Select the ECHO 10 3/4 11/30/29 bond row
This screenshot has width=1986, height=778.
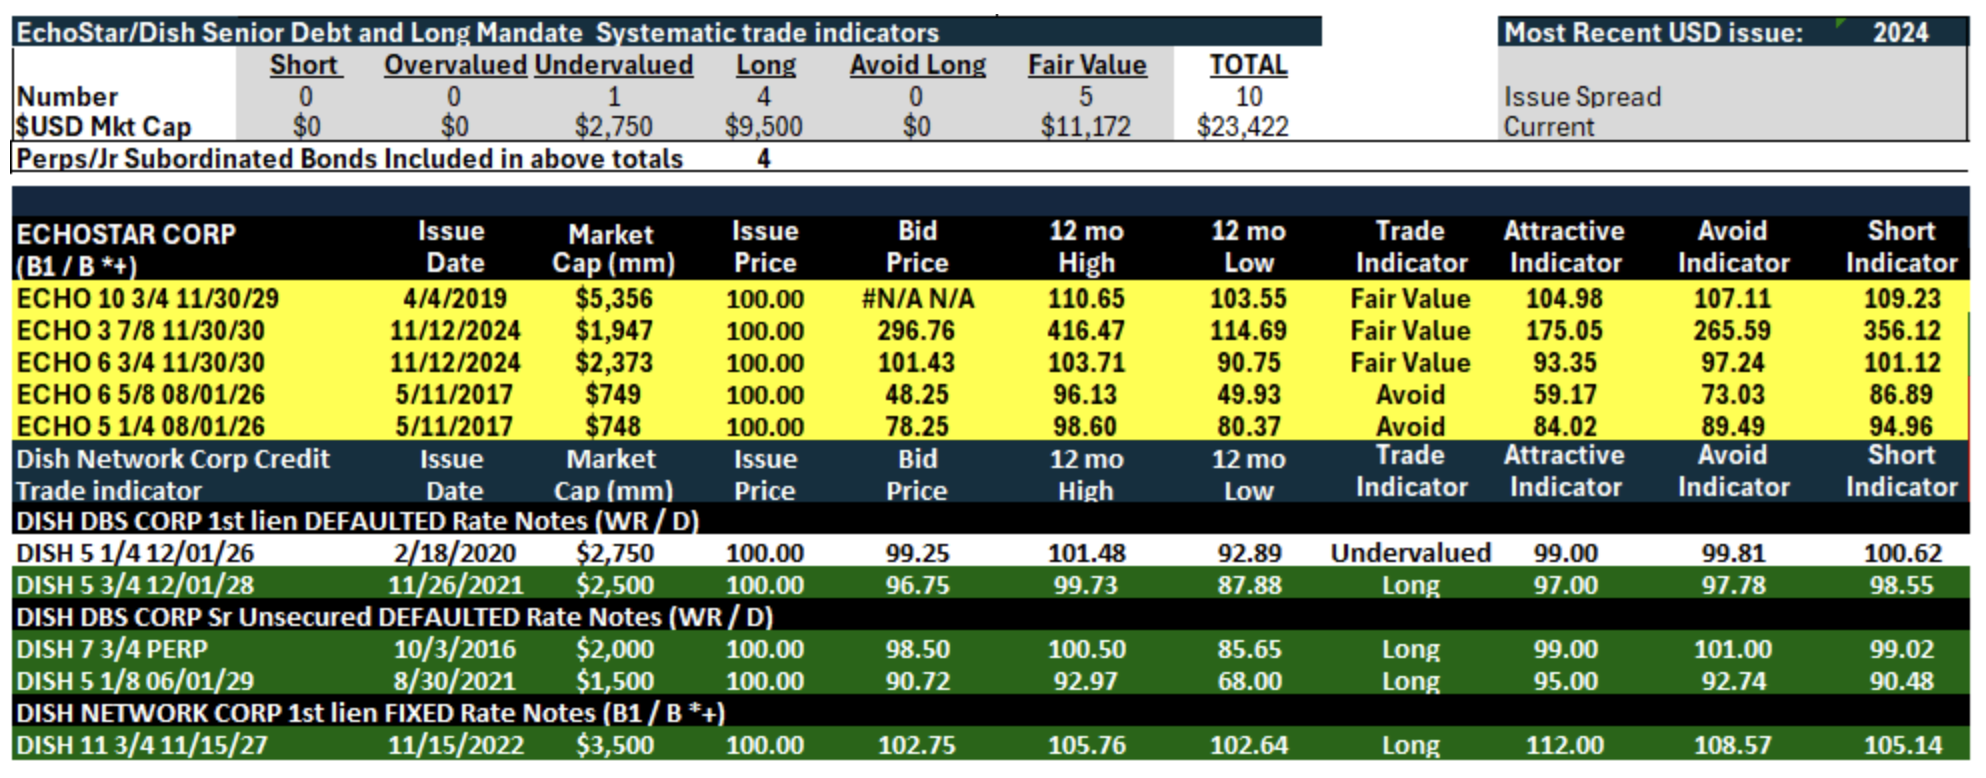tap(990, 298)
